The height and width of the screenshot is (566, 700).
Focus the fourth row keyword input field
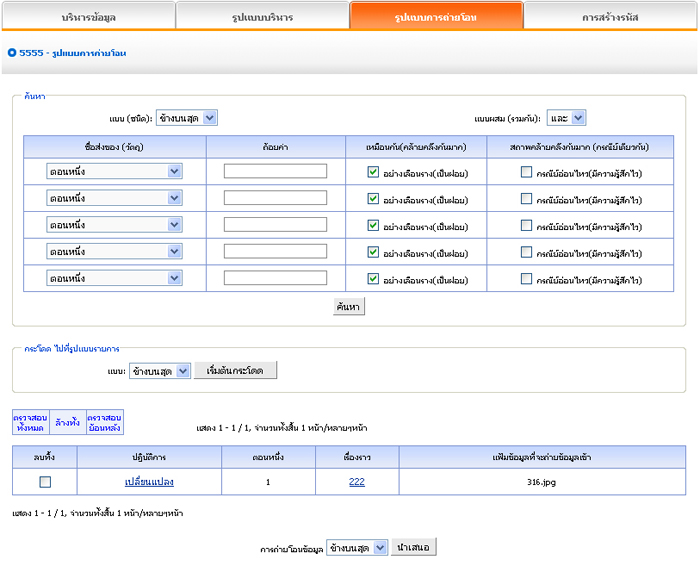point(275,251)
